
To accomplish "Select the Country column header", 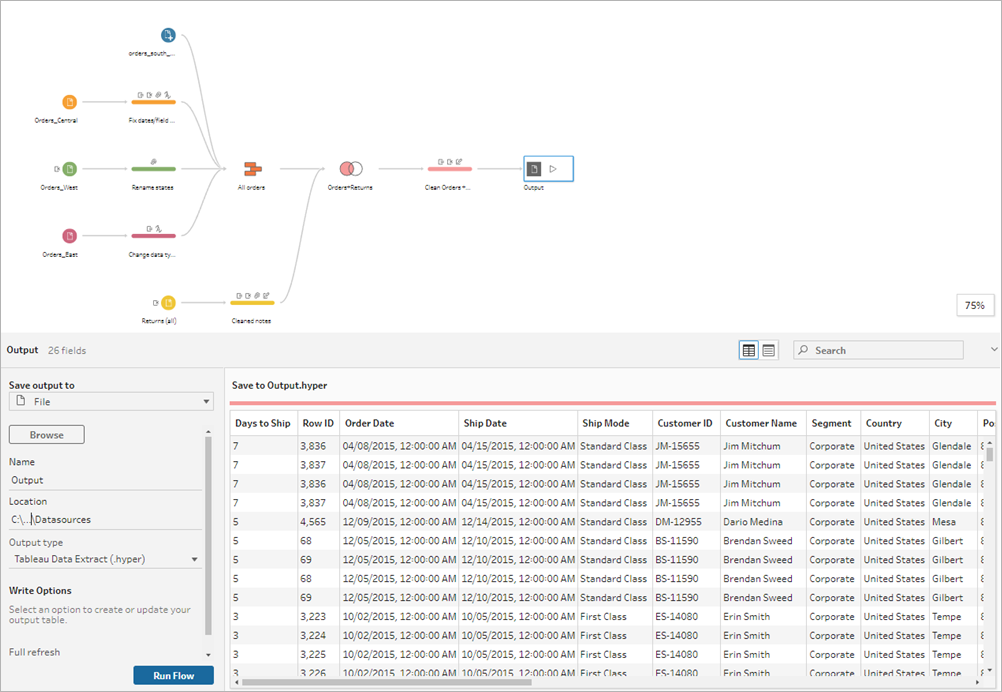I will point(895,423).
